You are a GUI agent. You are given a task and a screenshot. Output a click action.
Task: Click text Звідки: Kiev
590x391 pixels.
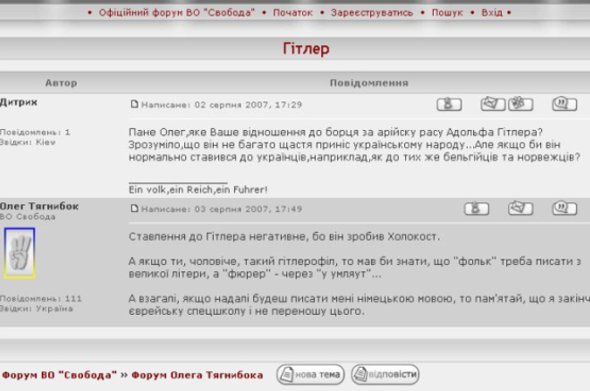[x=28, y=142]
